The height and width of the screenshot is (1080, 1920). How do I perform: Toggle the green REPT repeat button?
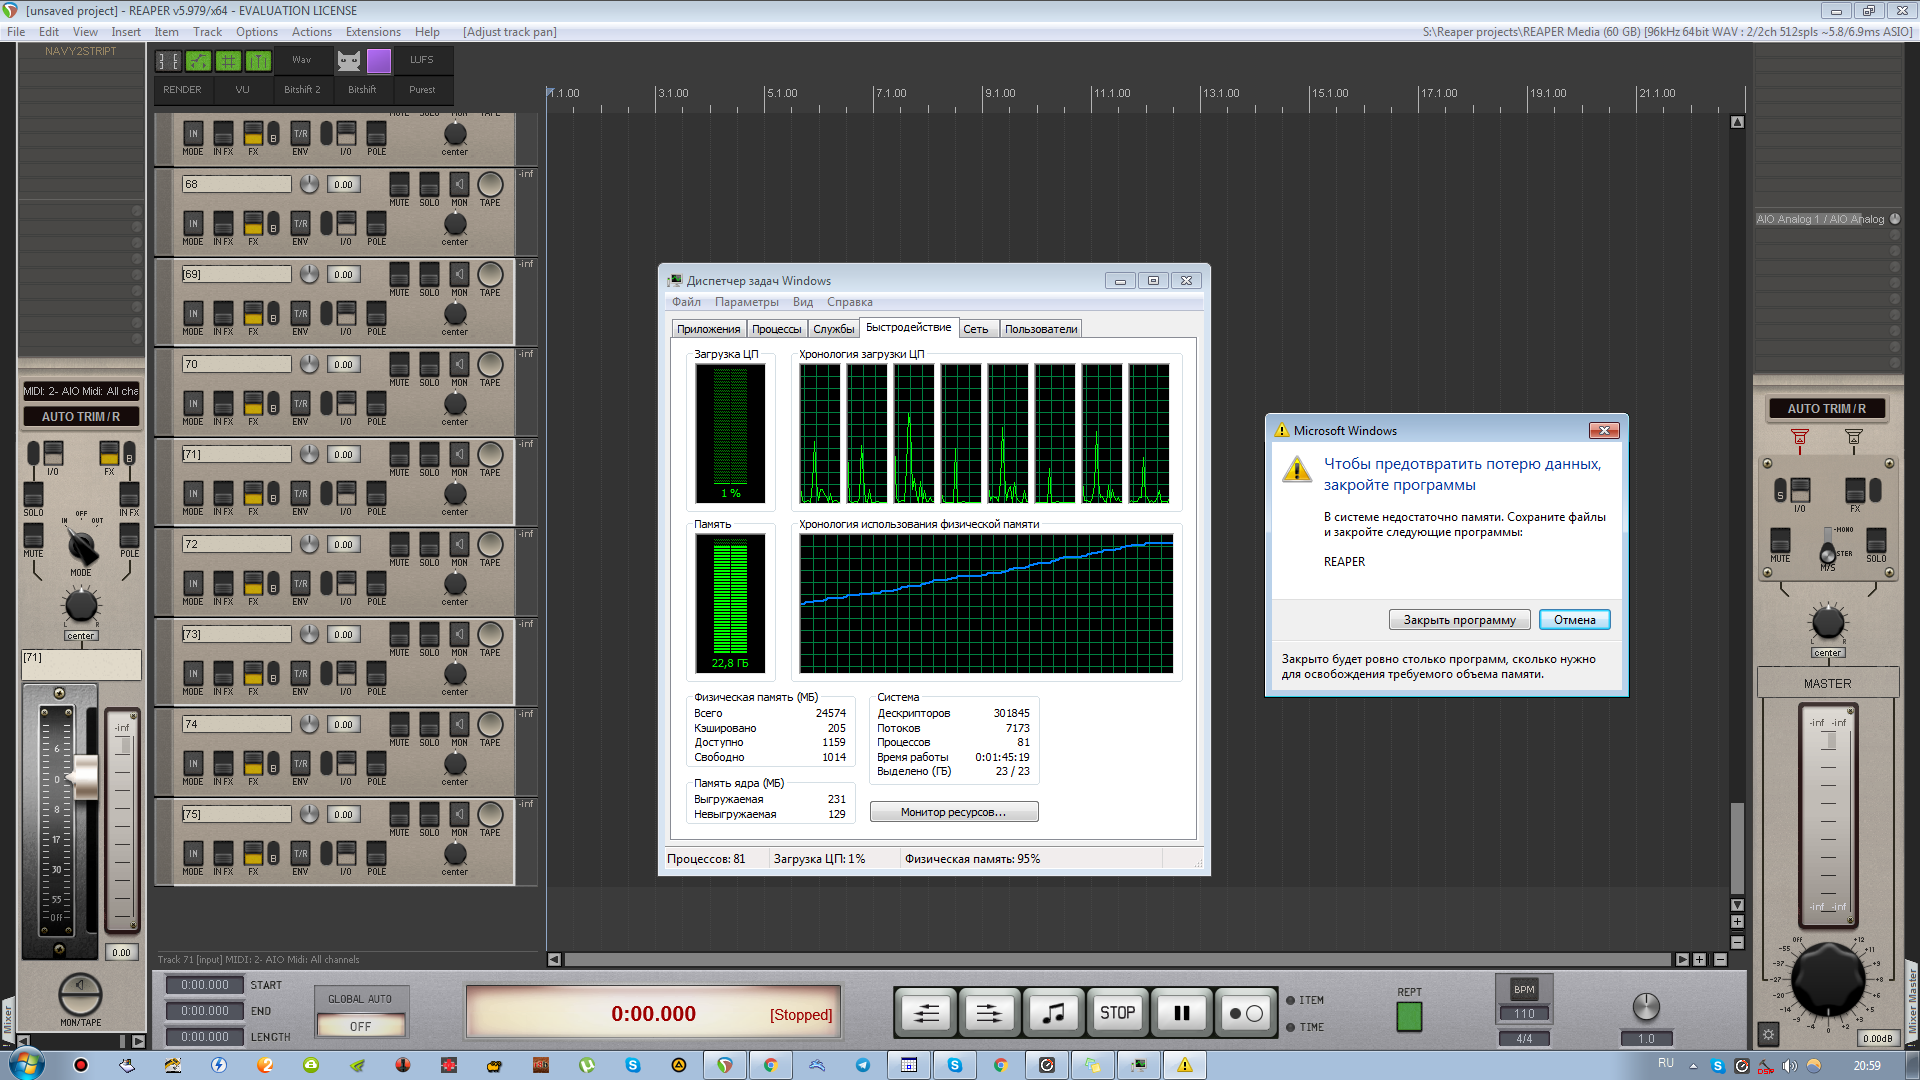(x=1408, y=1016)
